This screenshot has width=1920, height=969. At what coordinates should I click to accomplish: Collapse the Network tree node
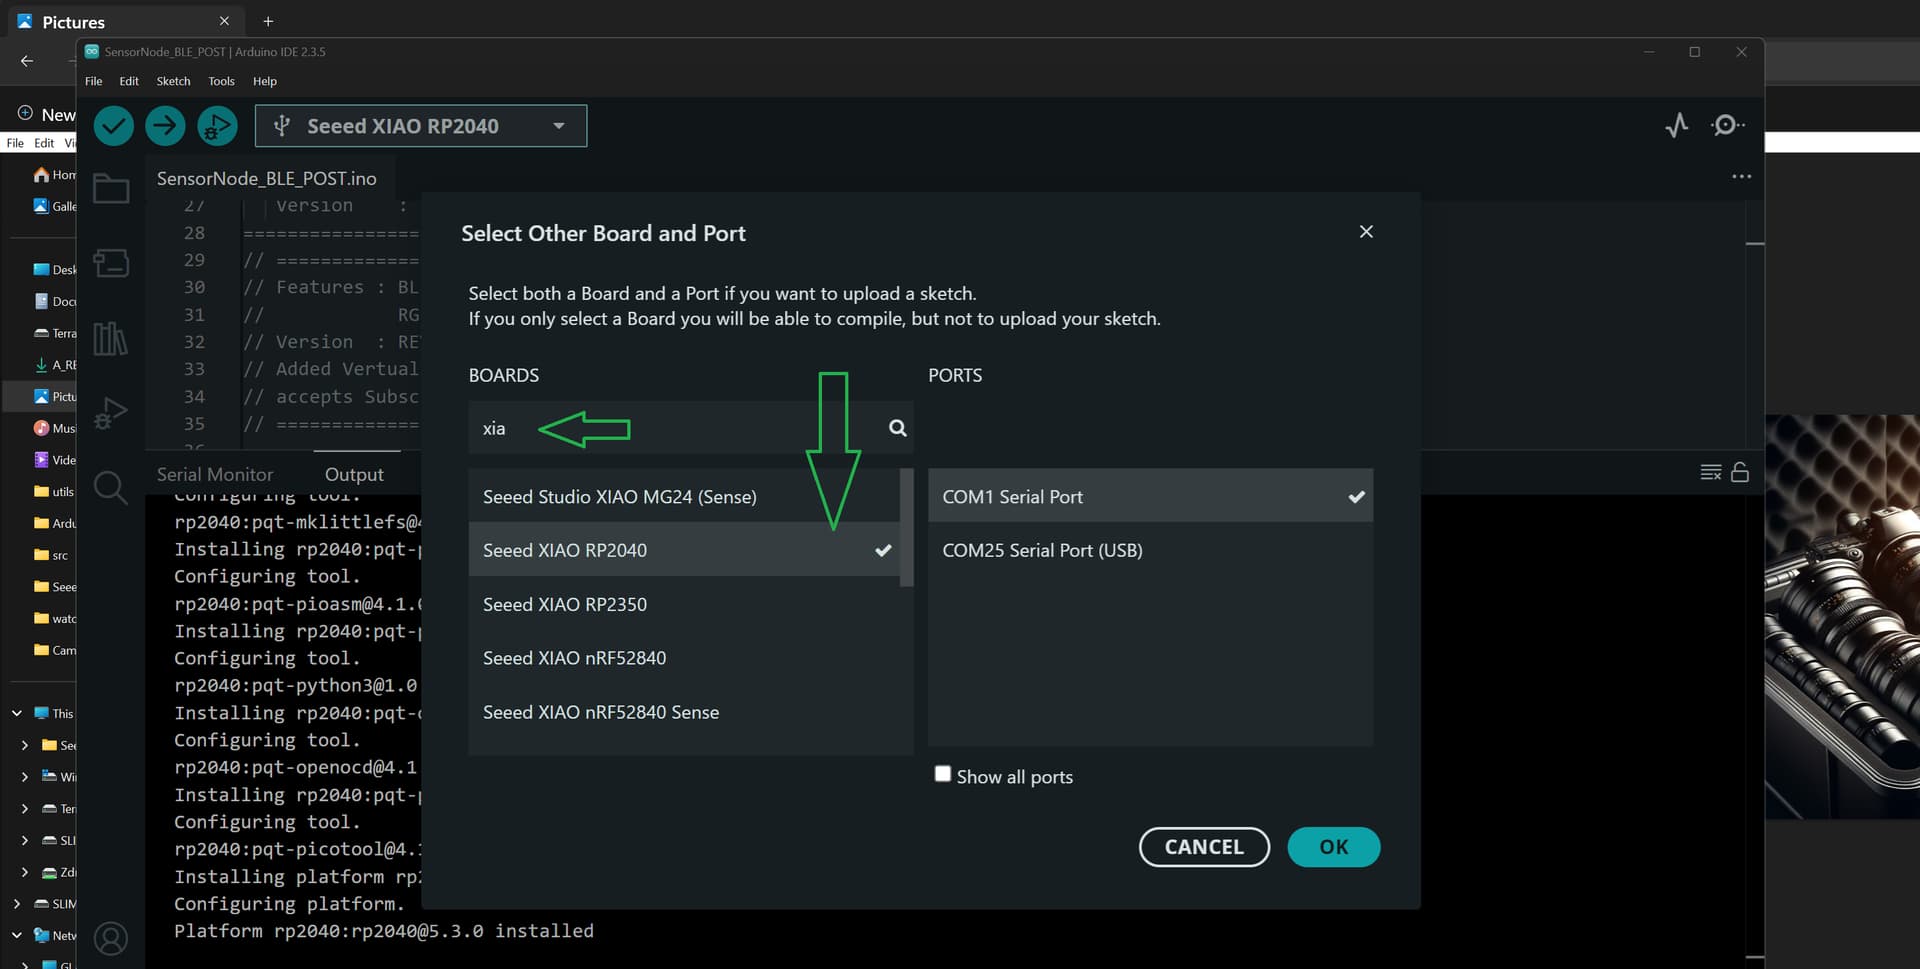click(x=17, y=935)
